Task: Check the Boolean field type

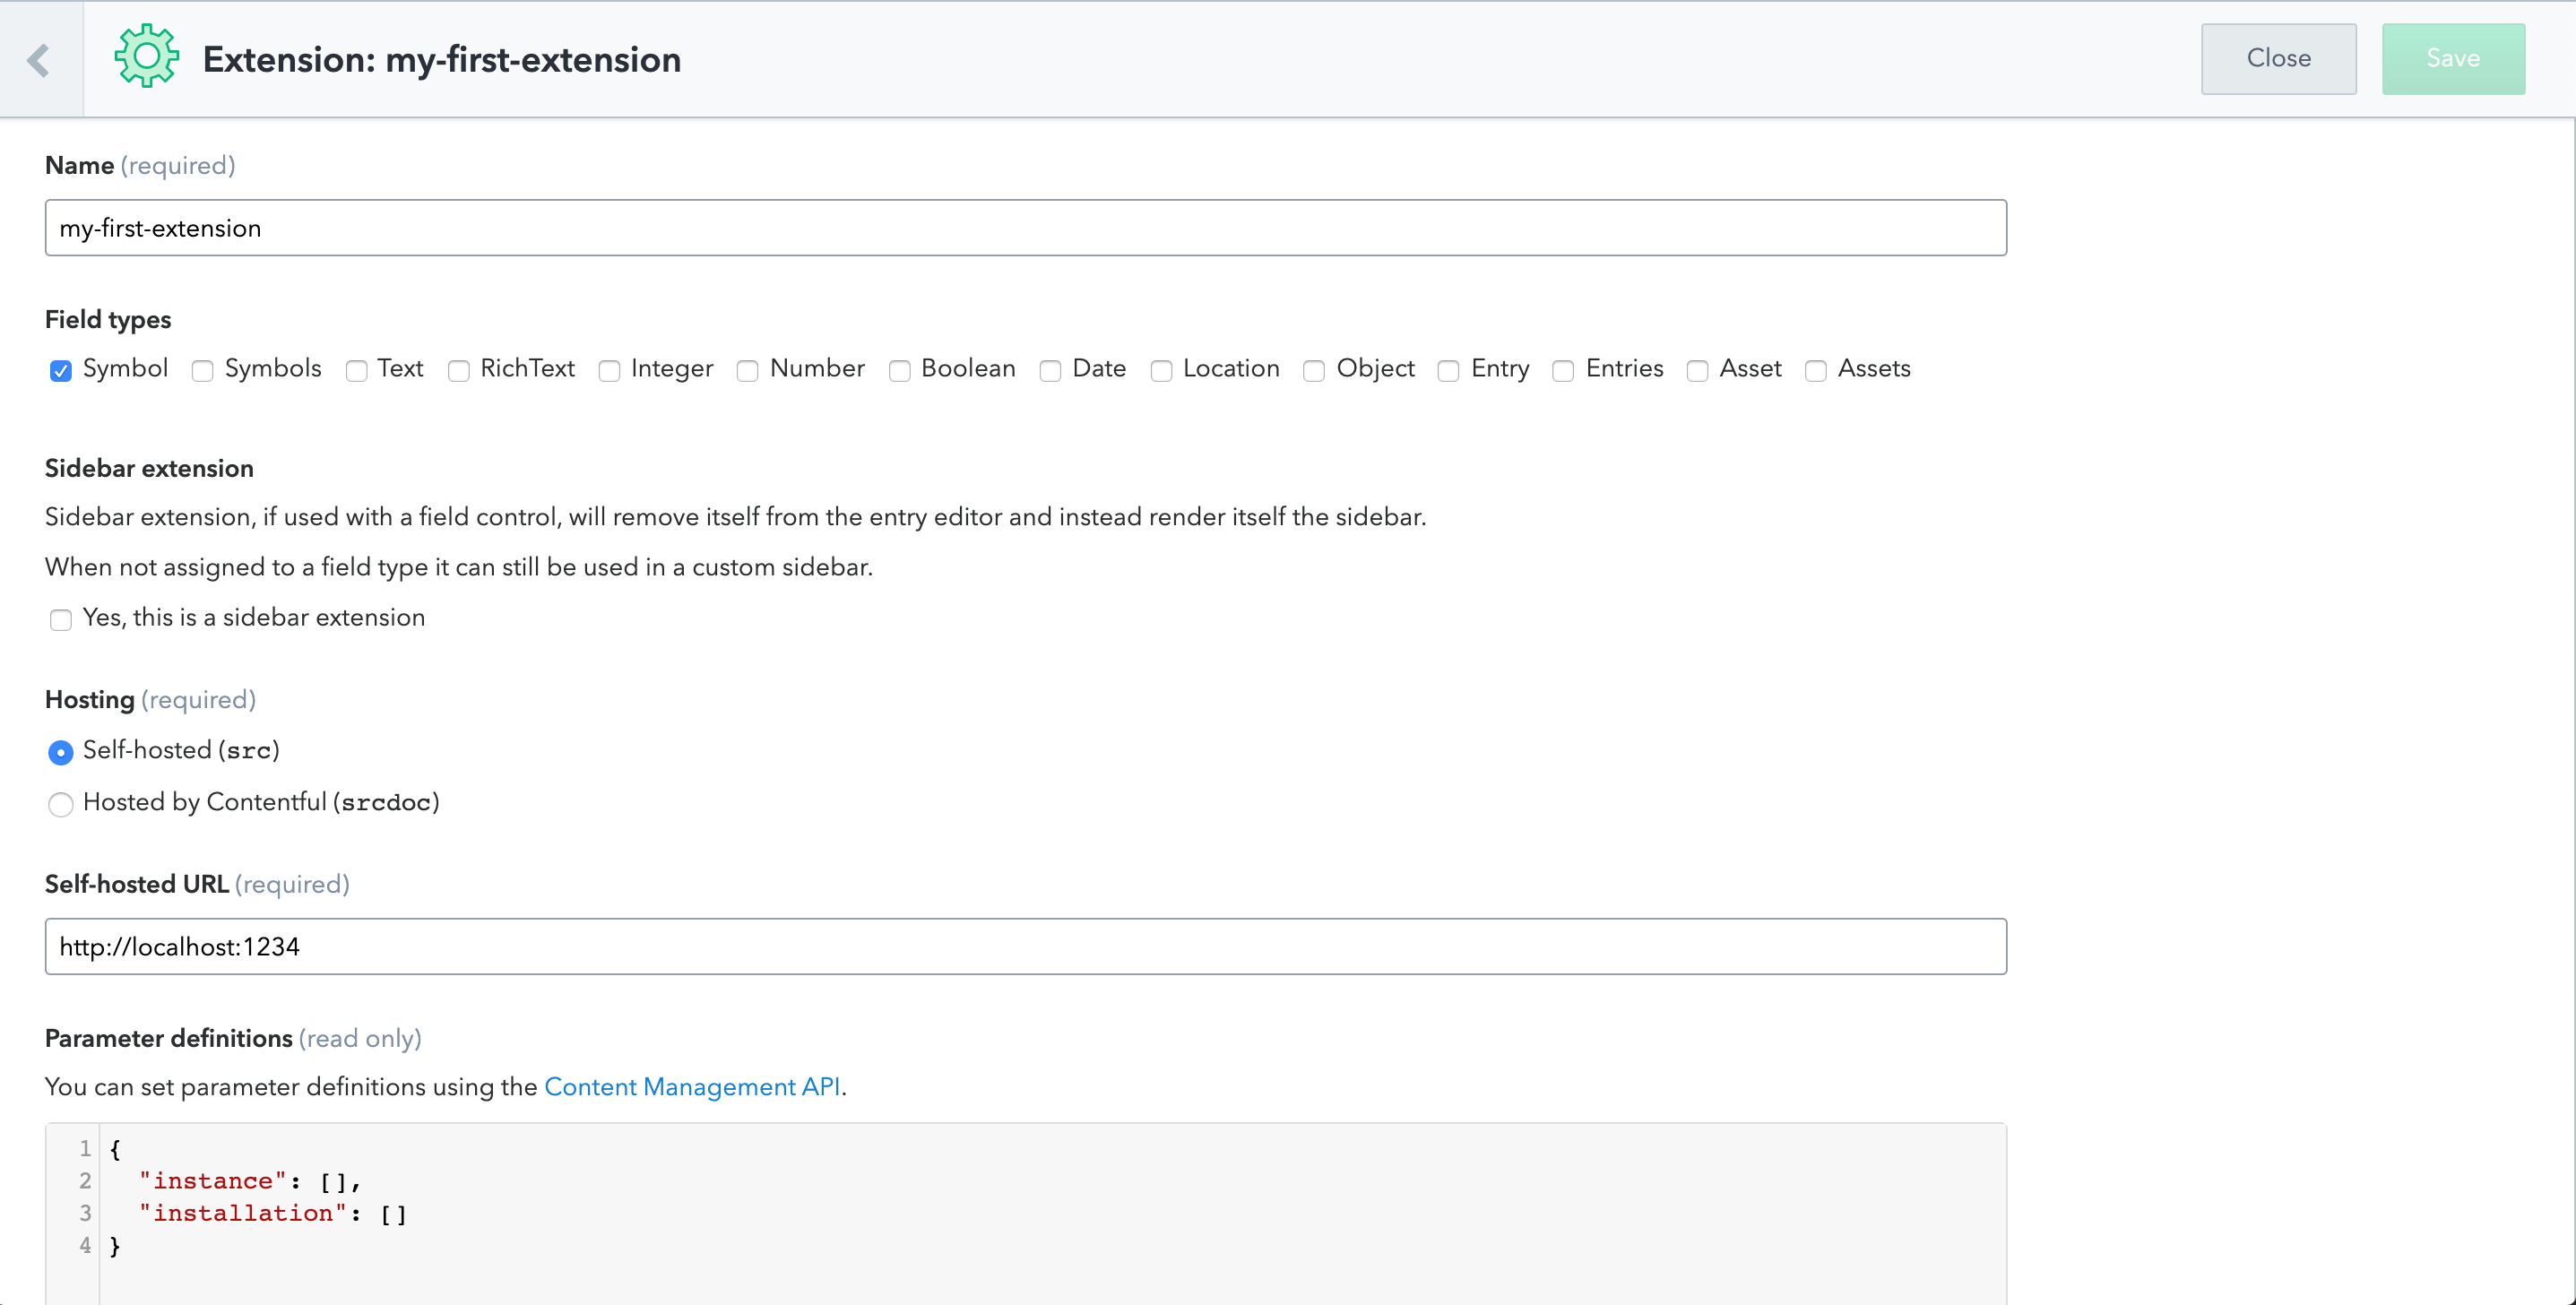Action: (899, 371)
